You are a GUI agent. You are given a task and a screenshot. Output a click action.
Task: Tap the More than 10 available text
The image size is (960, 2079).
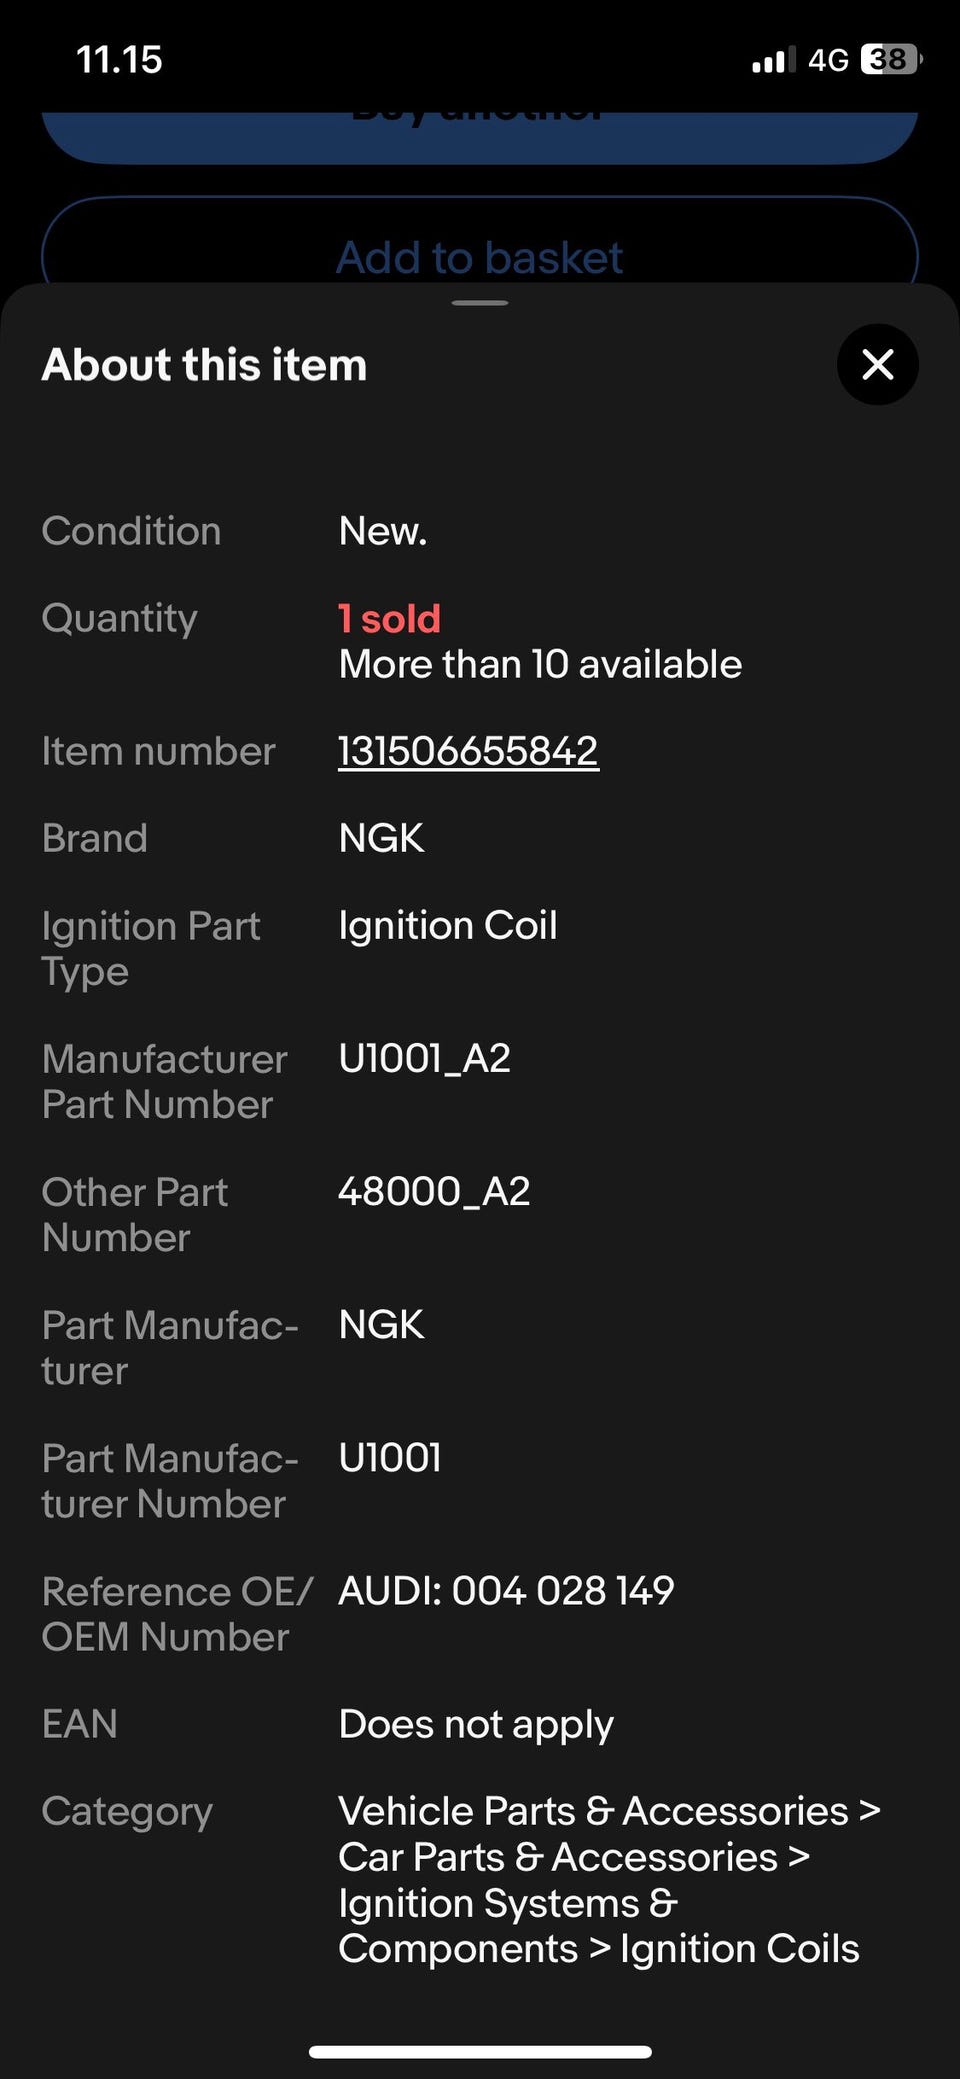pyautogui.click(x=540, y=664)
